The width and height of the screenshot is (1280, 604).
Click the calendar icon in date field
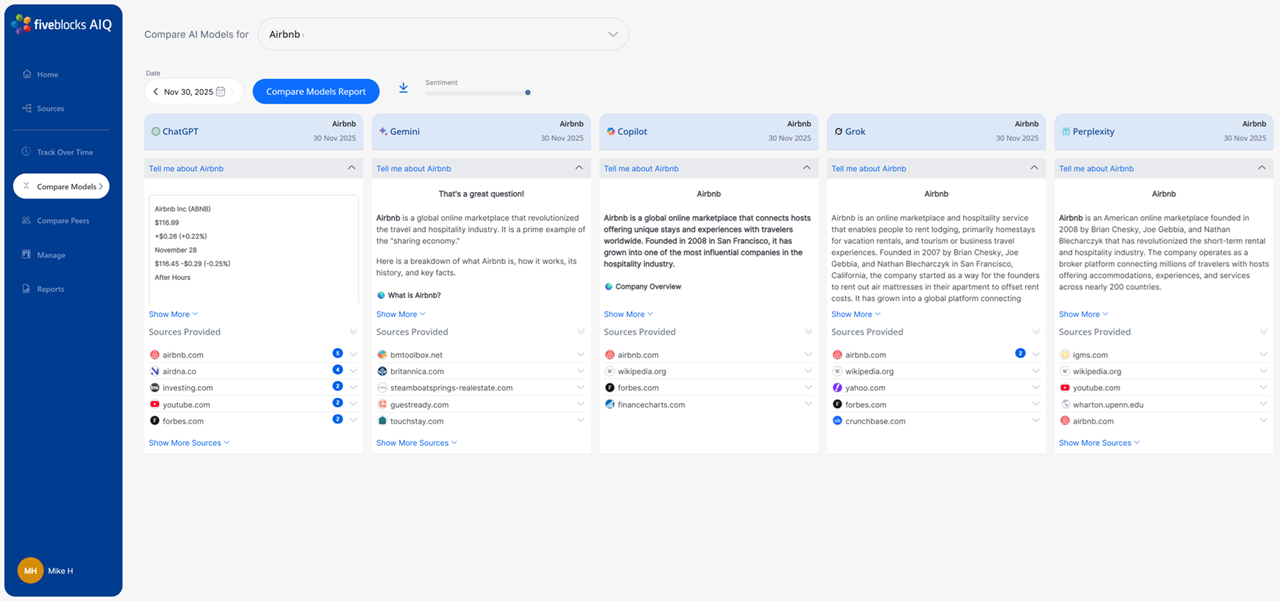220,92
